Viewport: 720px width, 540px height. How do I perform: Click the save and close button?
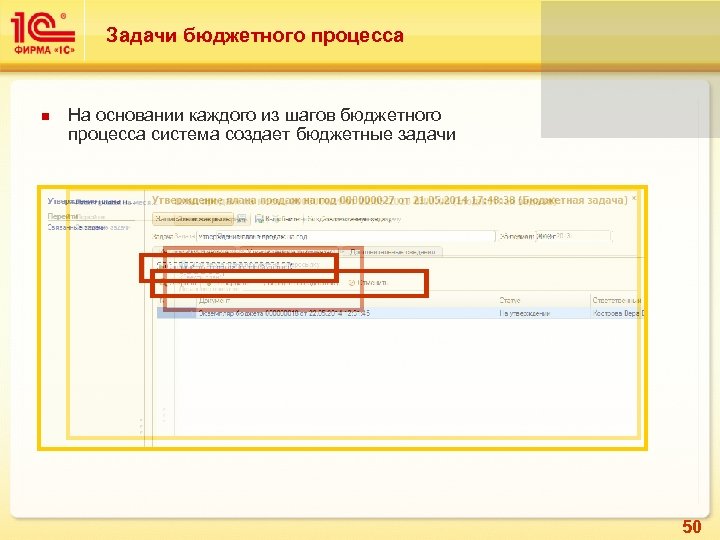(x=193, y=219)
